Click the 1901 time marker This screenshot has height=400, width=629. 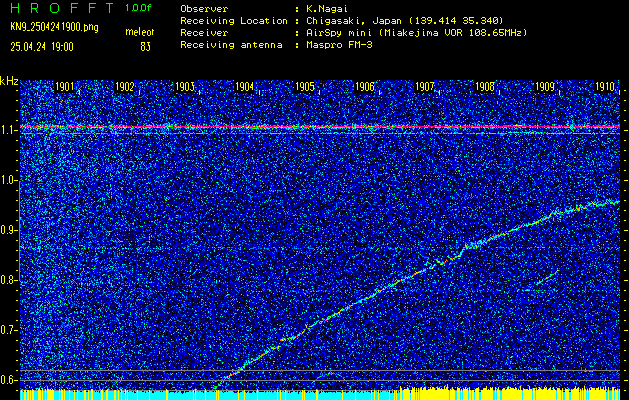coord(64,87)
